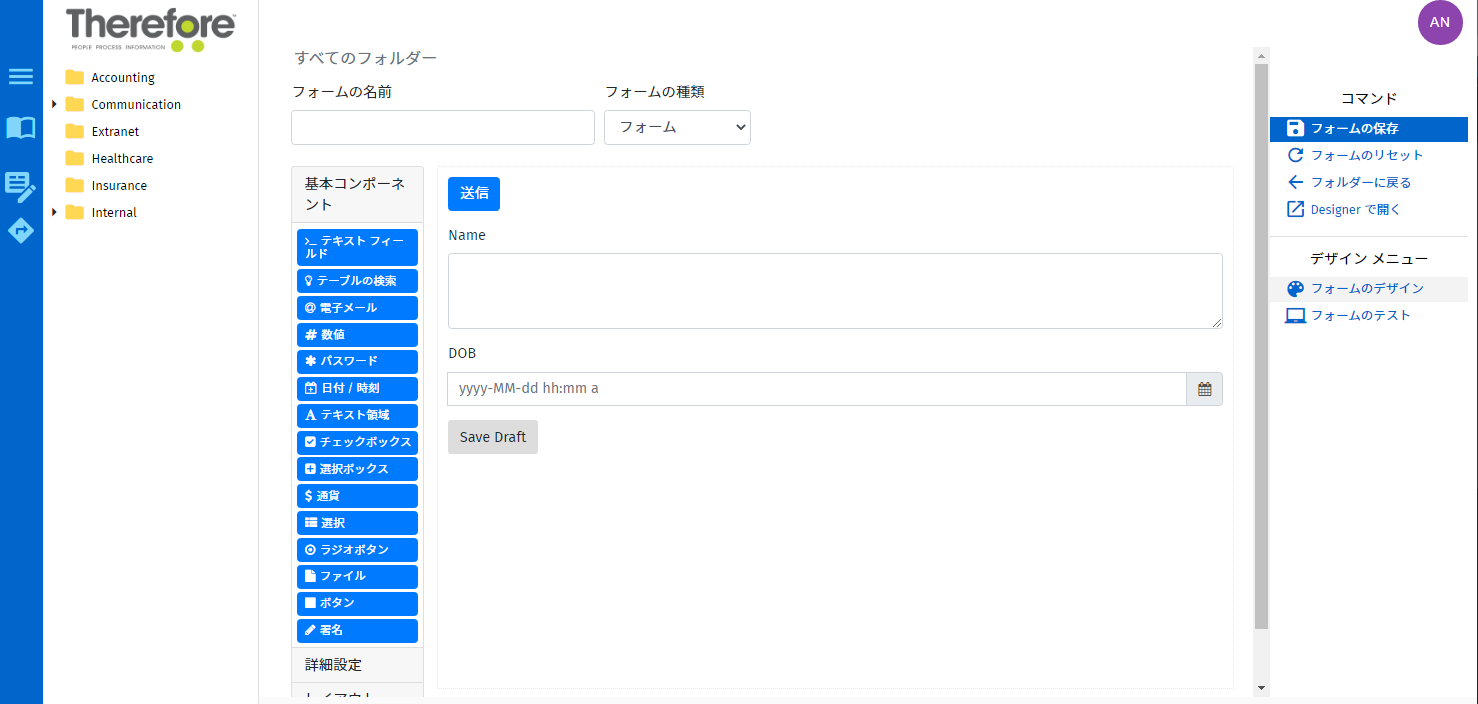This screenshot has width=1478, height=704.
Task: Add a 数値 number component
Action: pyautogui.click(x=357, y=335)
